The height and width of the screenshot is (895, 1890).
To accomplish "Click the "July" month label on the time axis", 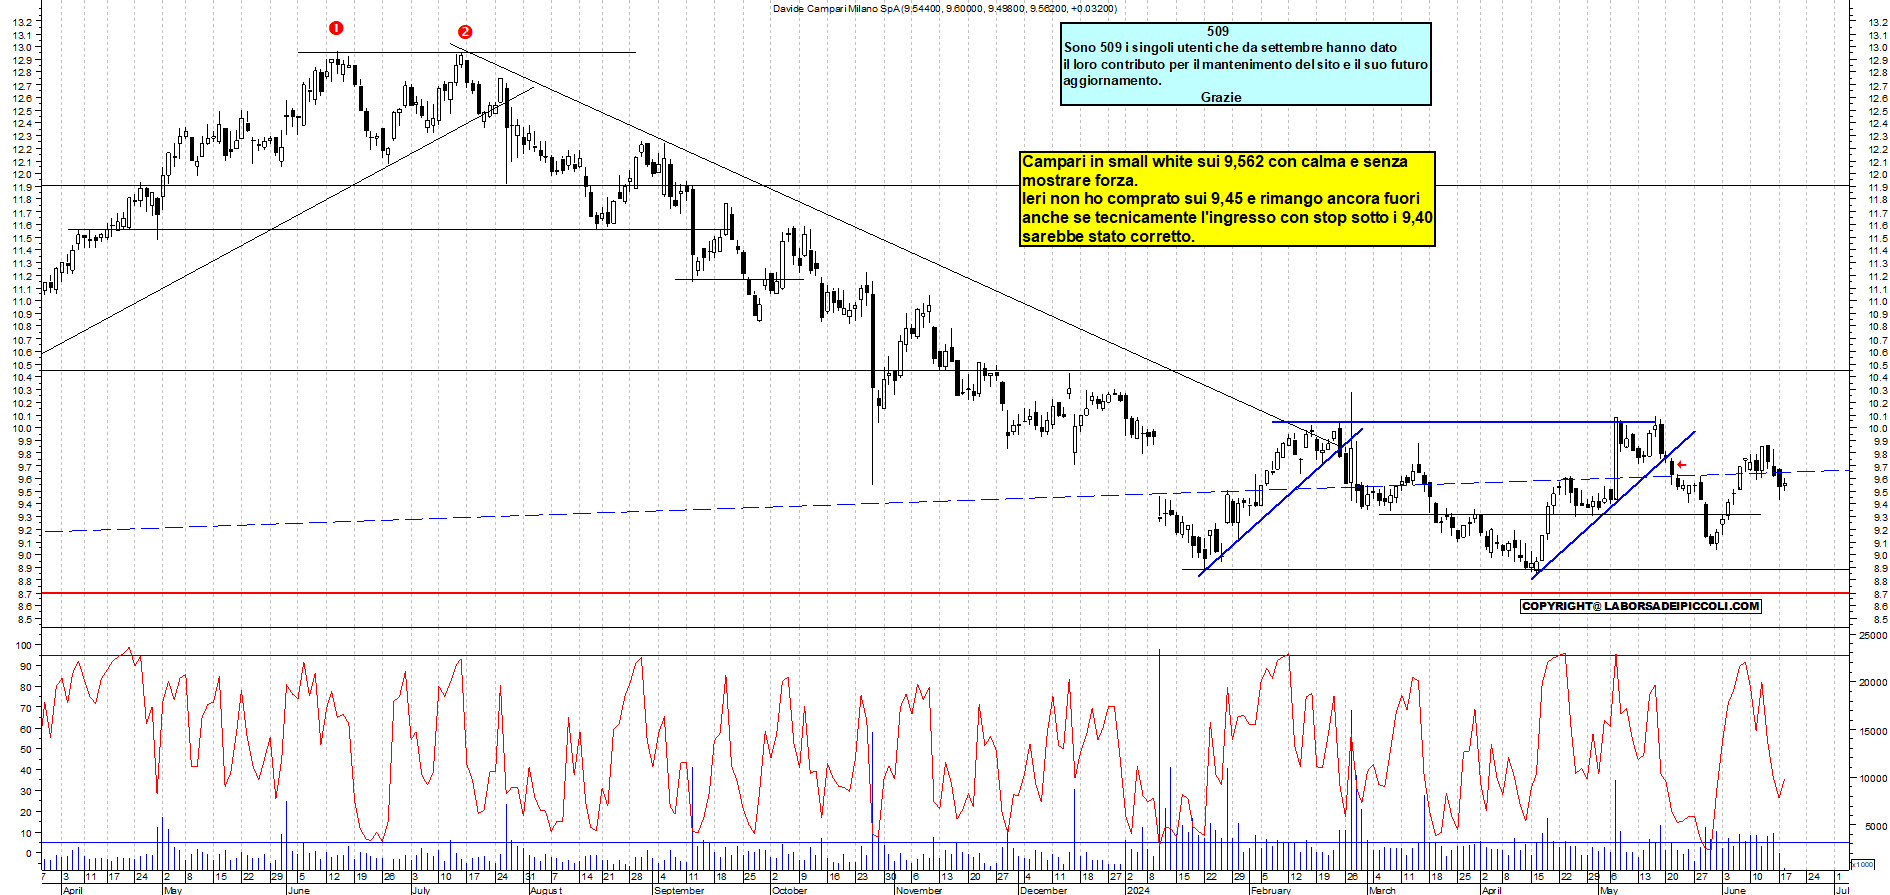I will click(421, 890).
